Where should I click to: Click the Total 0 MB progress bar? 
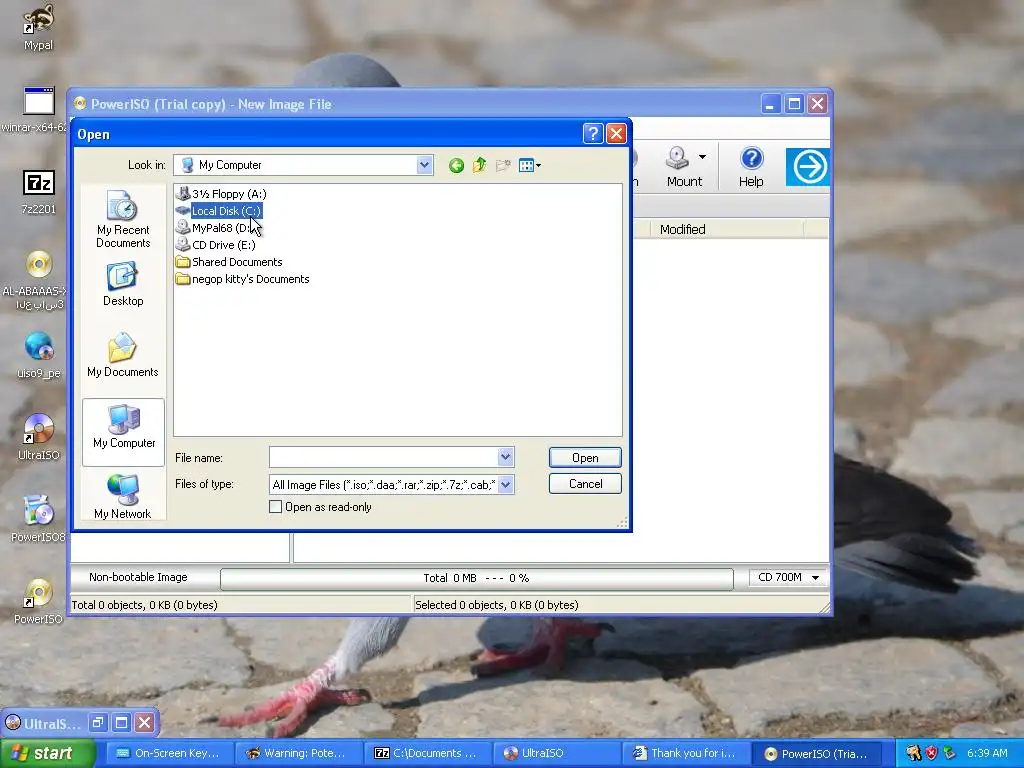(477, 578)
